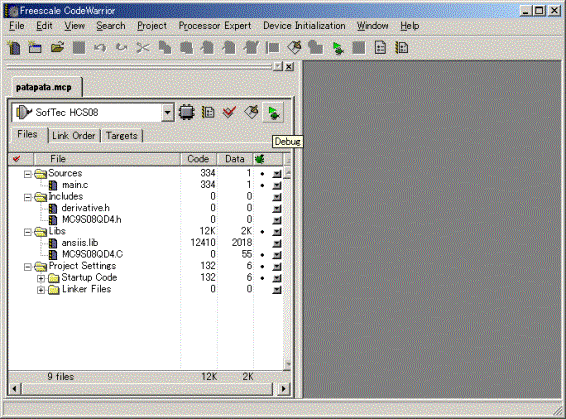
Task: Click the Undo arrow in the main toolbar
Action: click(x=100, y=48)
